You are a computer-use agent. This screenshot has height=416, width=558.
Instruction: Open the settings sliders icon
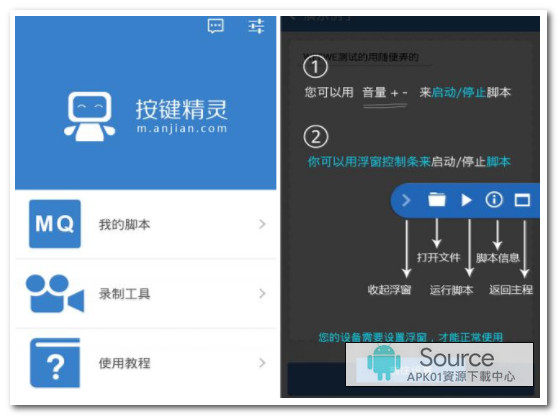coord(256,26)
